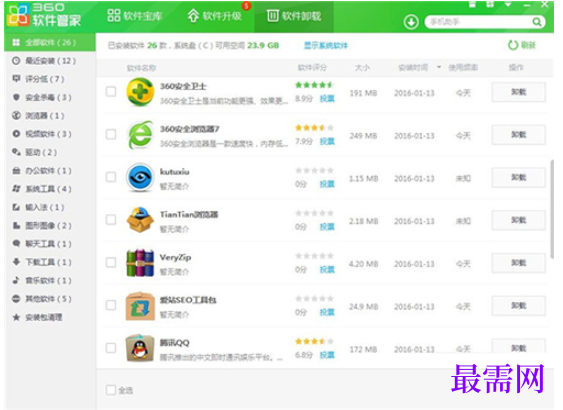The image size is (563, 410).
Task: Click the 360安全卫士 app icon
Action: (x=140, y=92)
